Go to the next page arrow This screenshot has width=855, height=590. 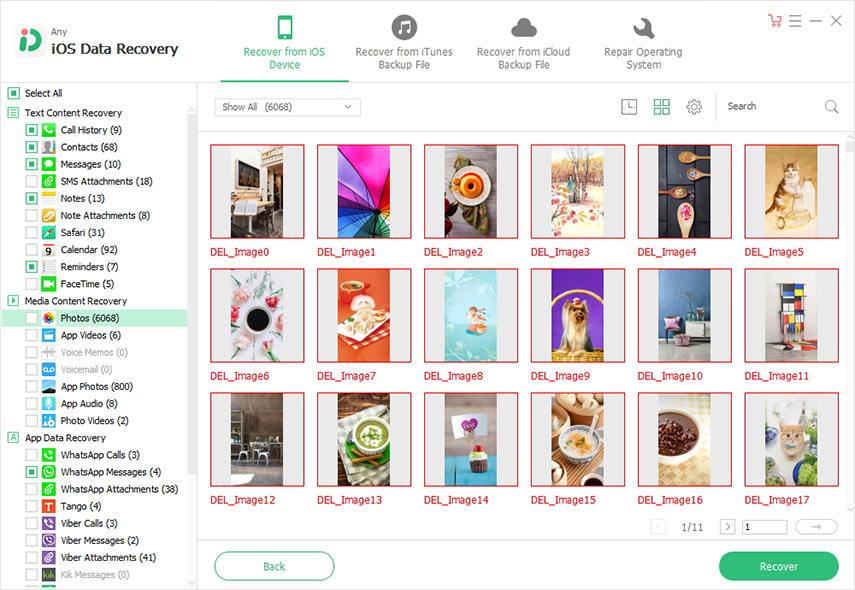pos(727,527)
